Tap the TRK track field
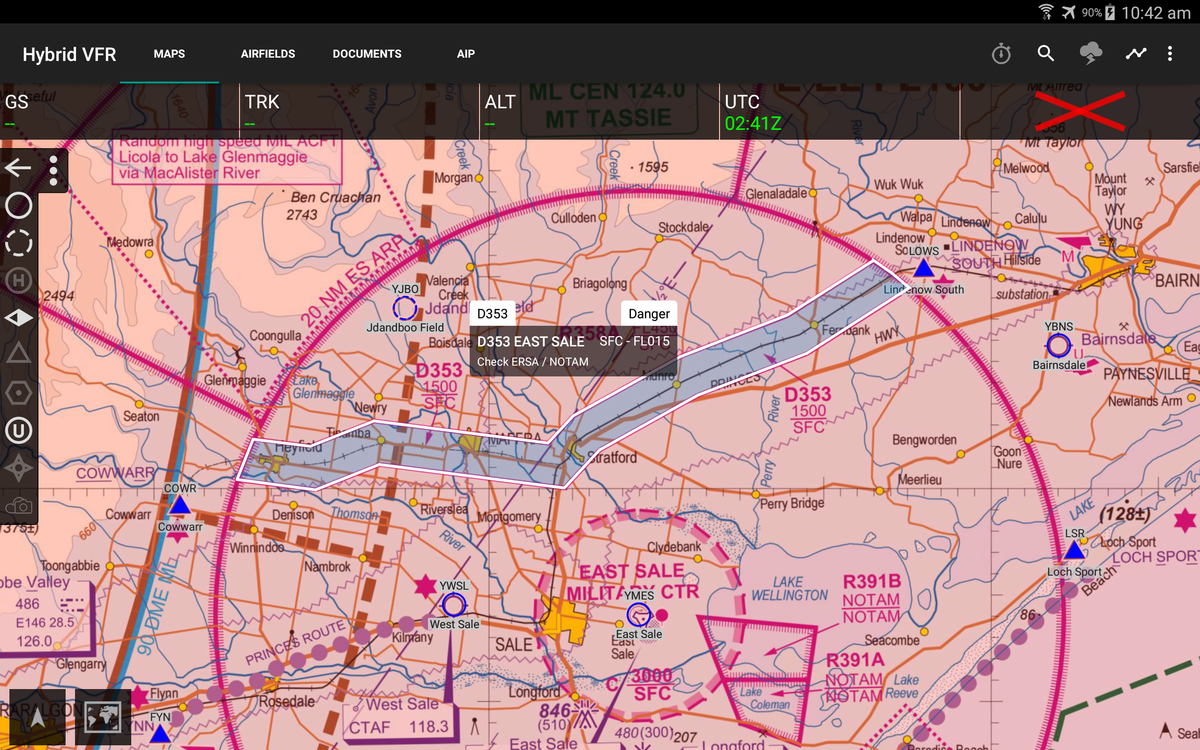 [x=360, y=112]
